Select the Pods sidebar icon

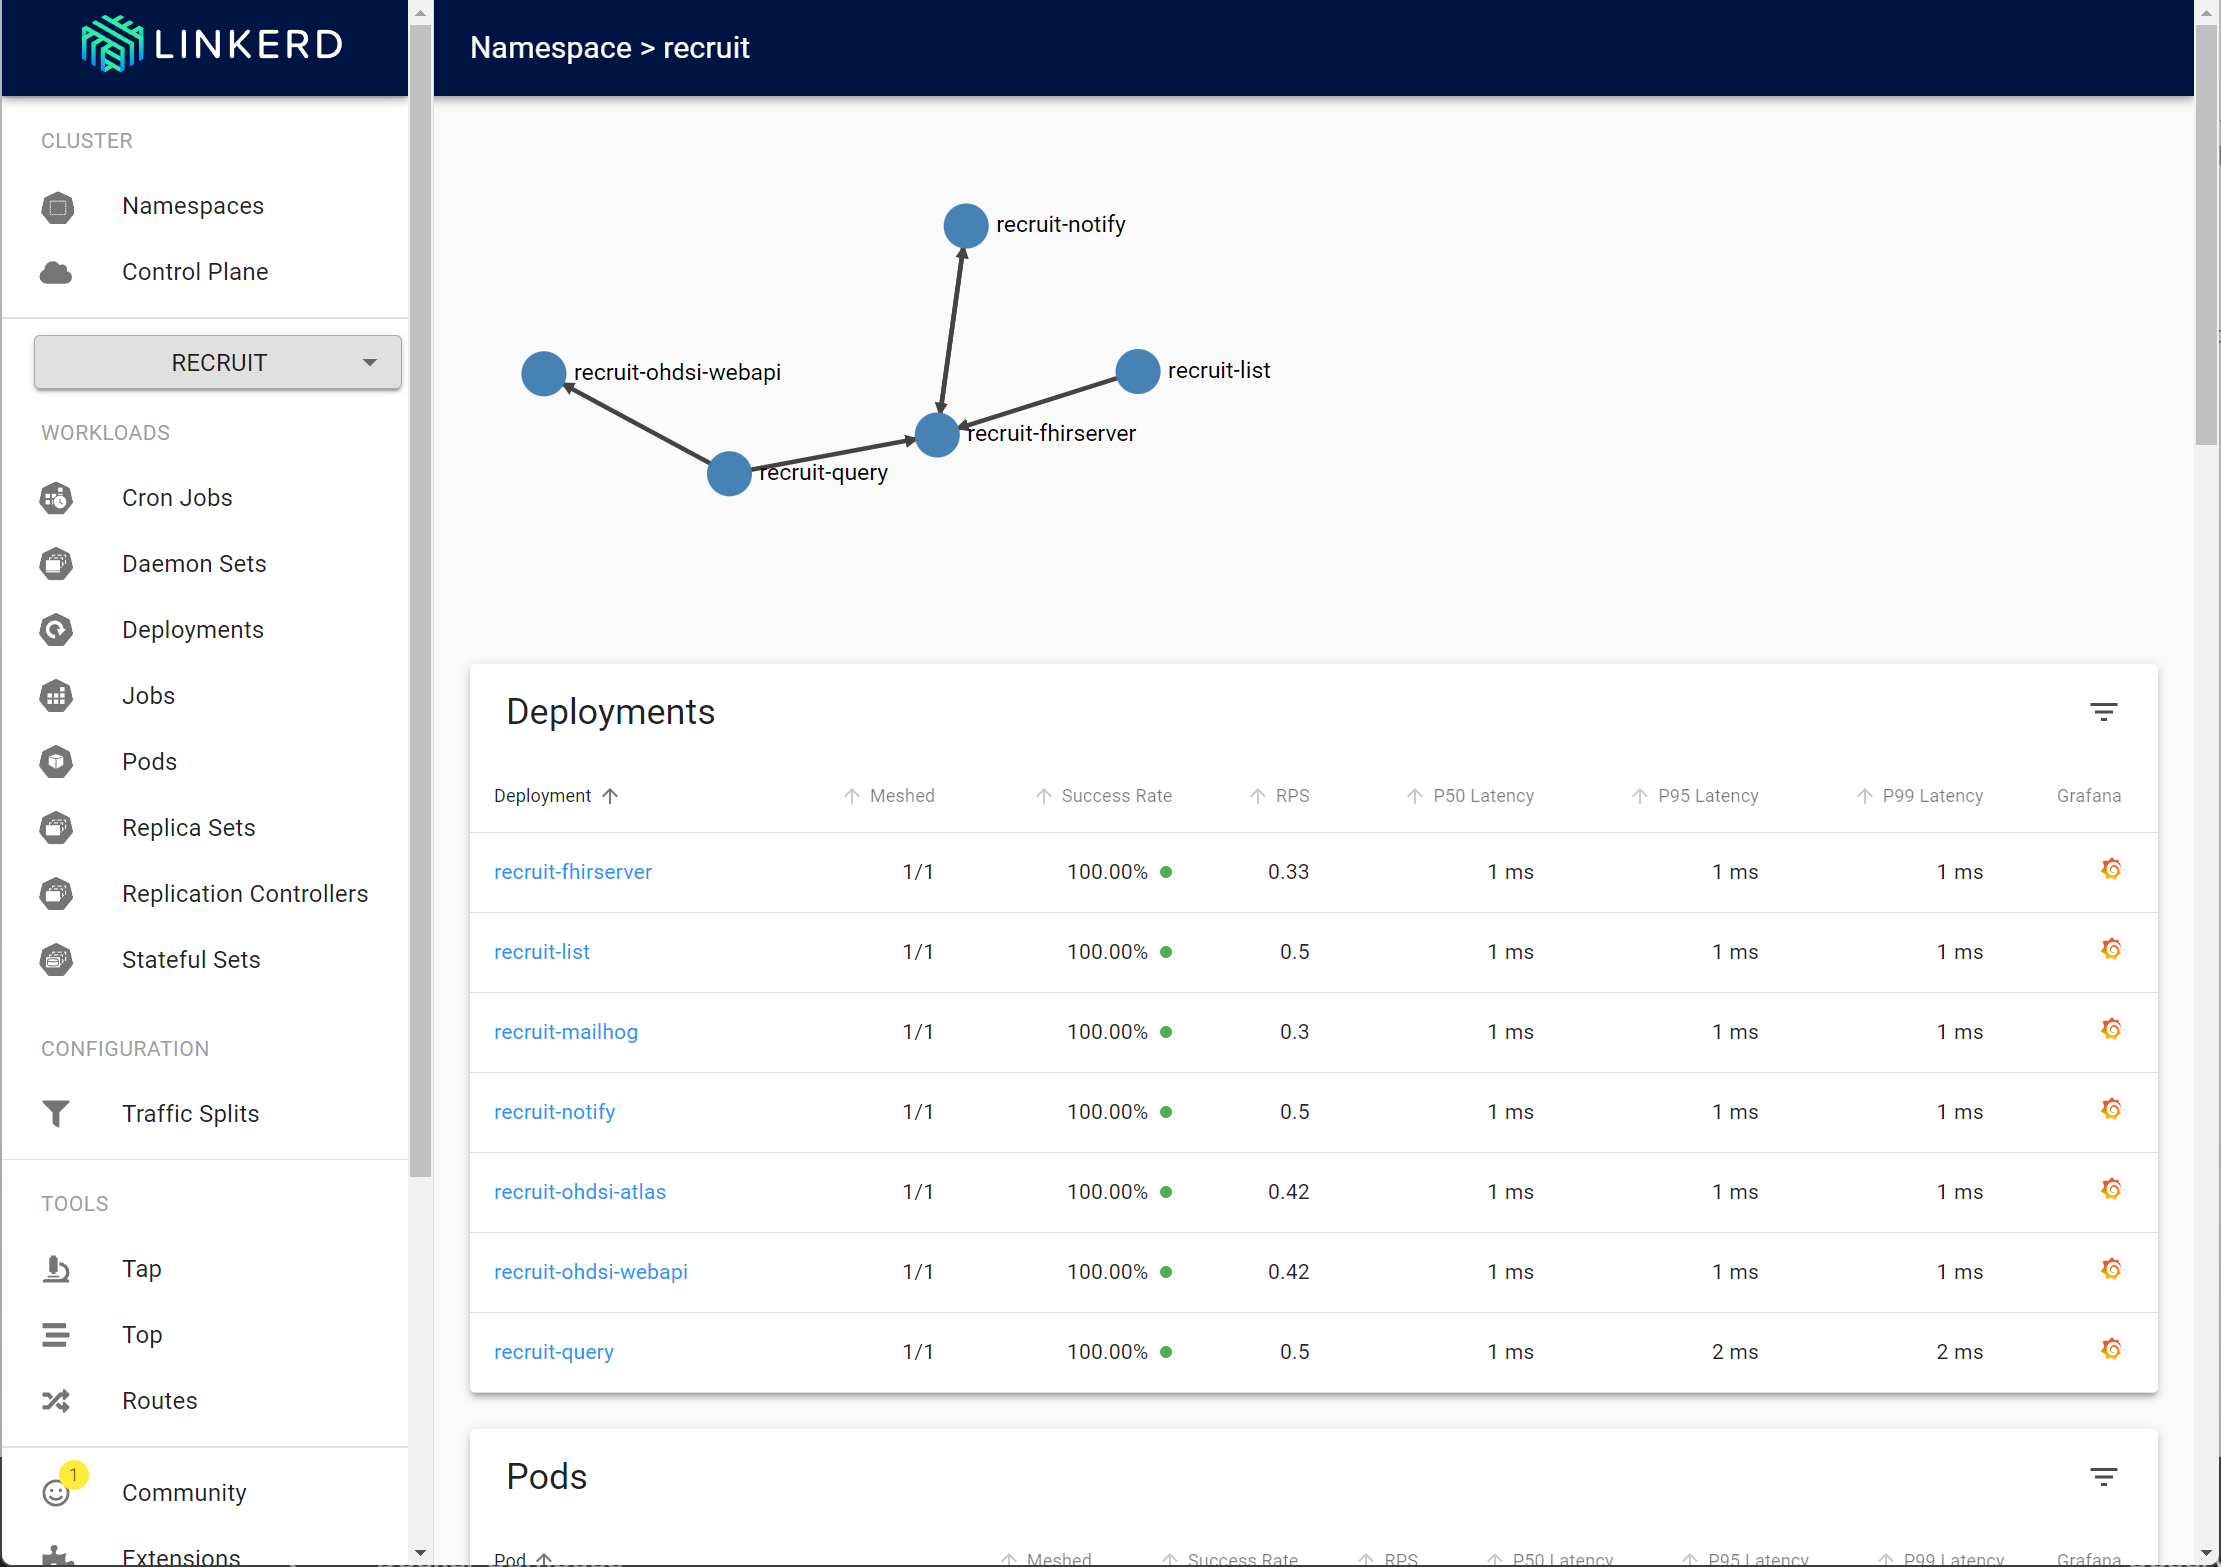click(x=56, y=762)
